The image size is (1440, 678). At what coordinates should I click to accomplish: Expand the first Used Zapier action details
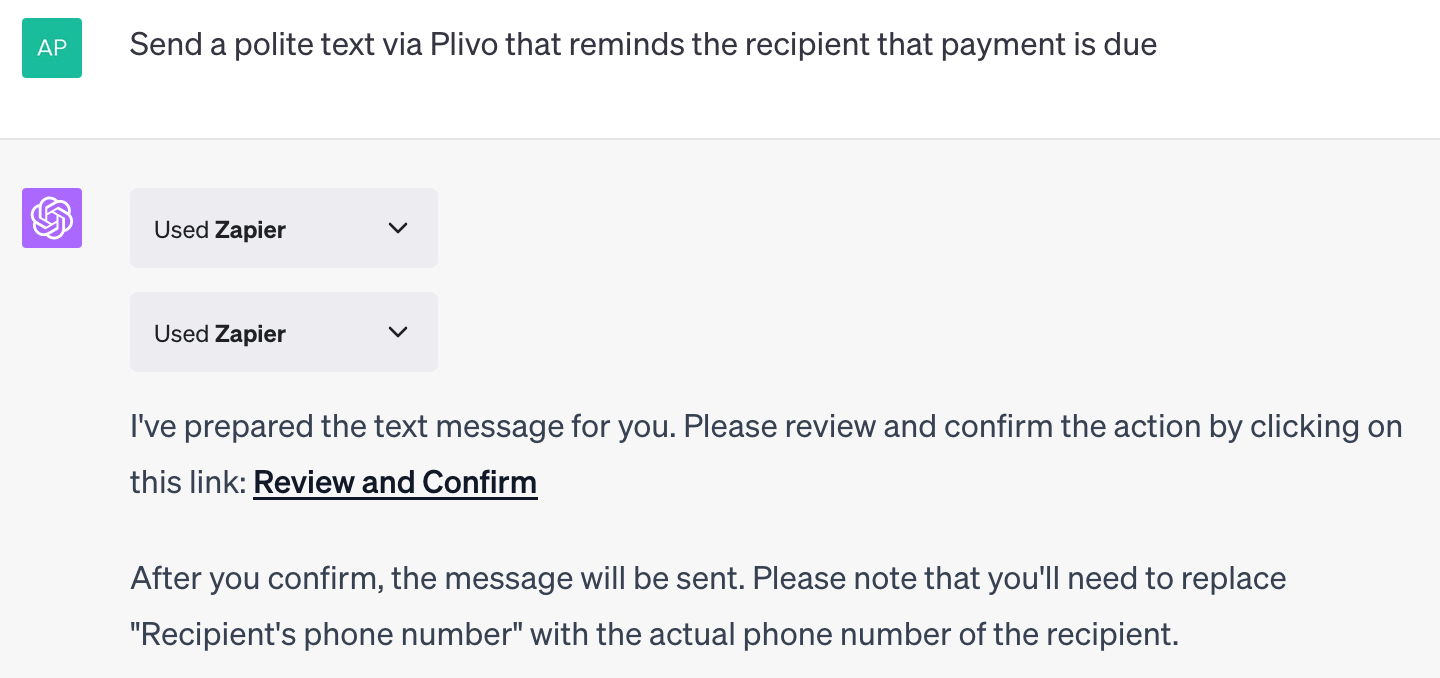283,228
